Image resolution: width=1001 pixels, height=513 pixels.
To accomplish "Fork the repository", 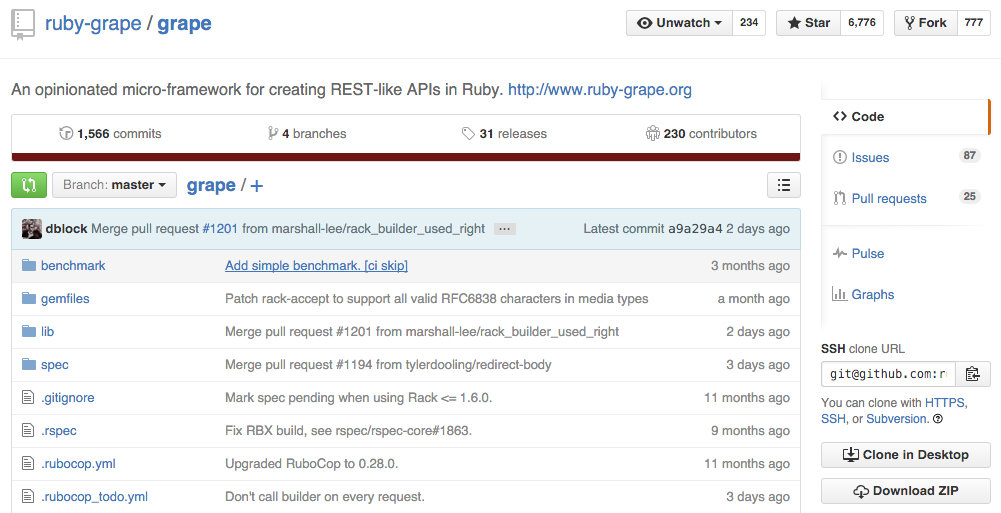I will (x=925, y=23).
